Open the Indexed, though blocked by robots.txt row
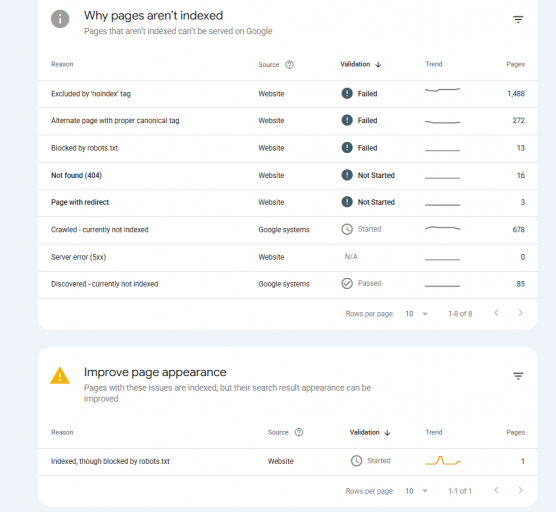Screen dimensions: 556x512 coord(288,462)
